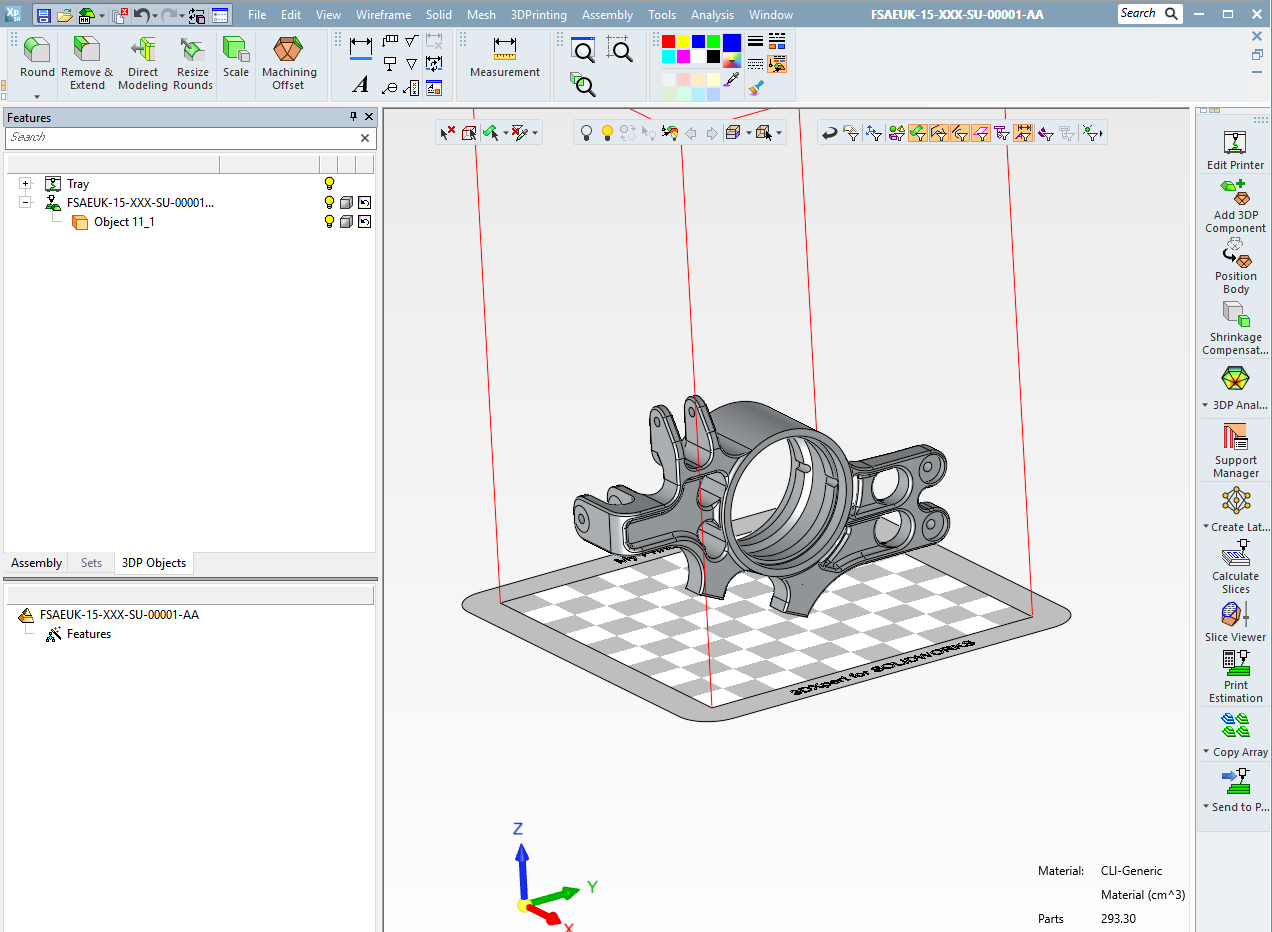Expand the Tray tree node

point(24,183)
